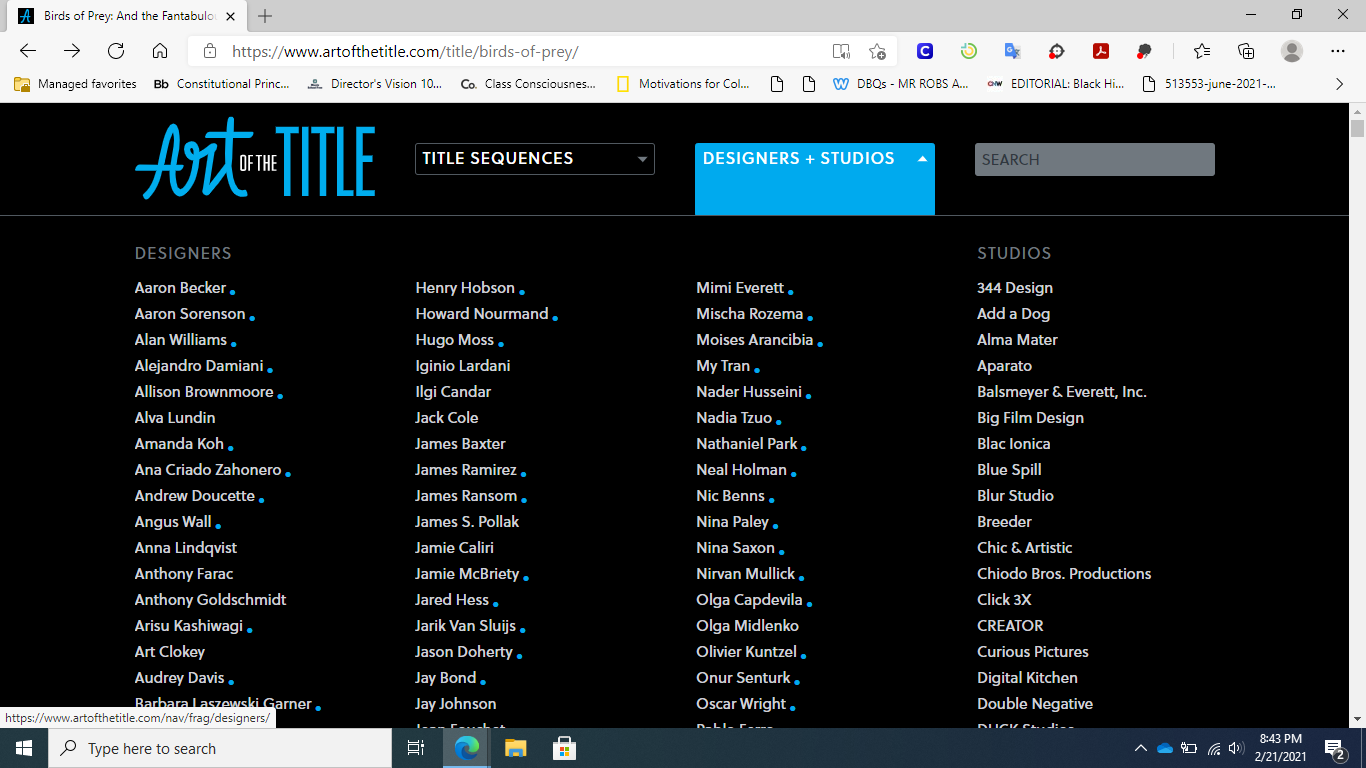Viewport: 1366px width, 768px height.
Task: Click the Windows taskbar search box
Action: point(220,748)
